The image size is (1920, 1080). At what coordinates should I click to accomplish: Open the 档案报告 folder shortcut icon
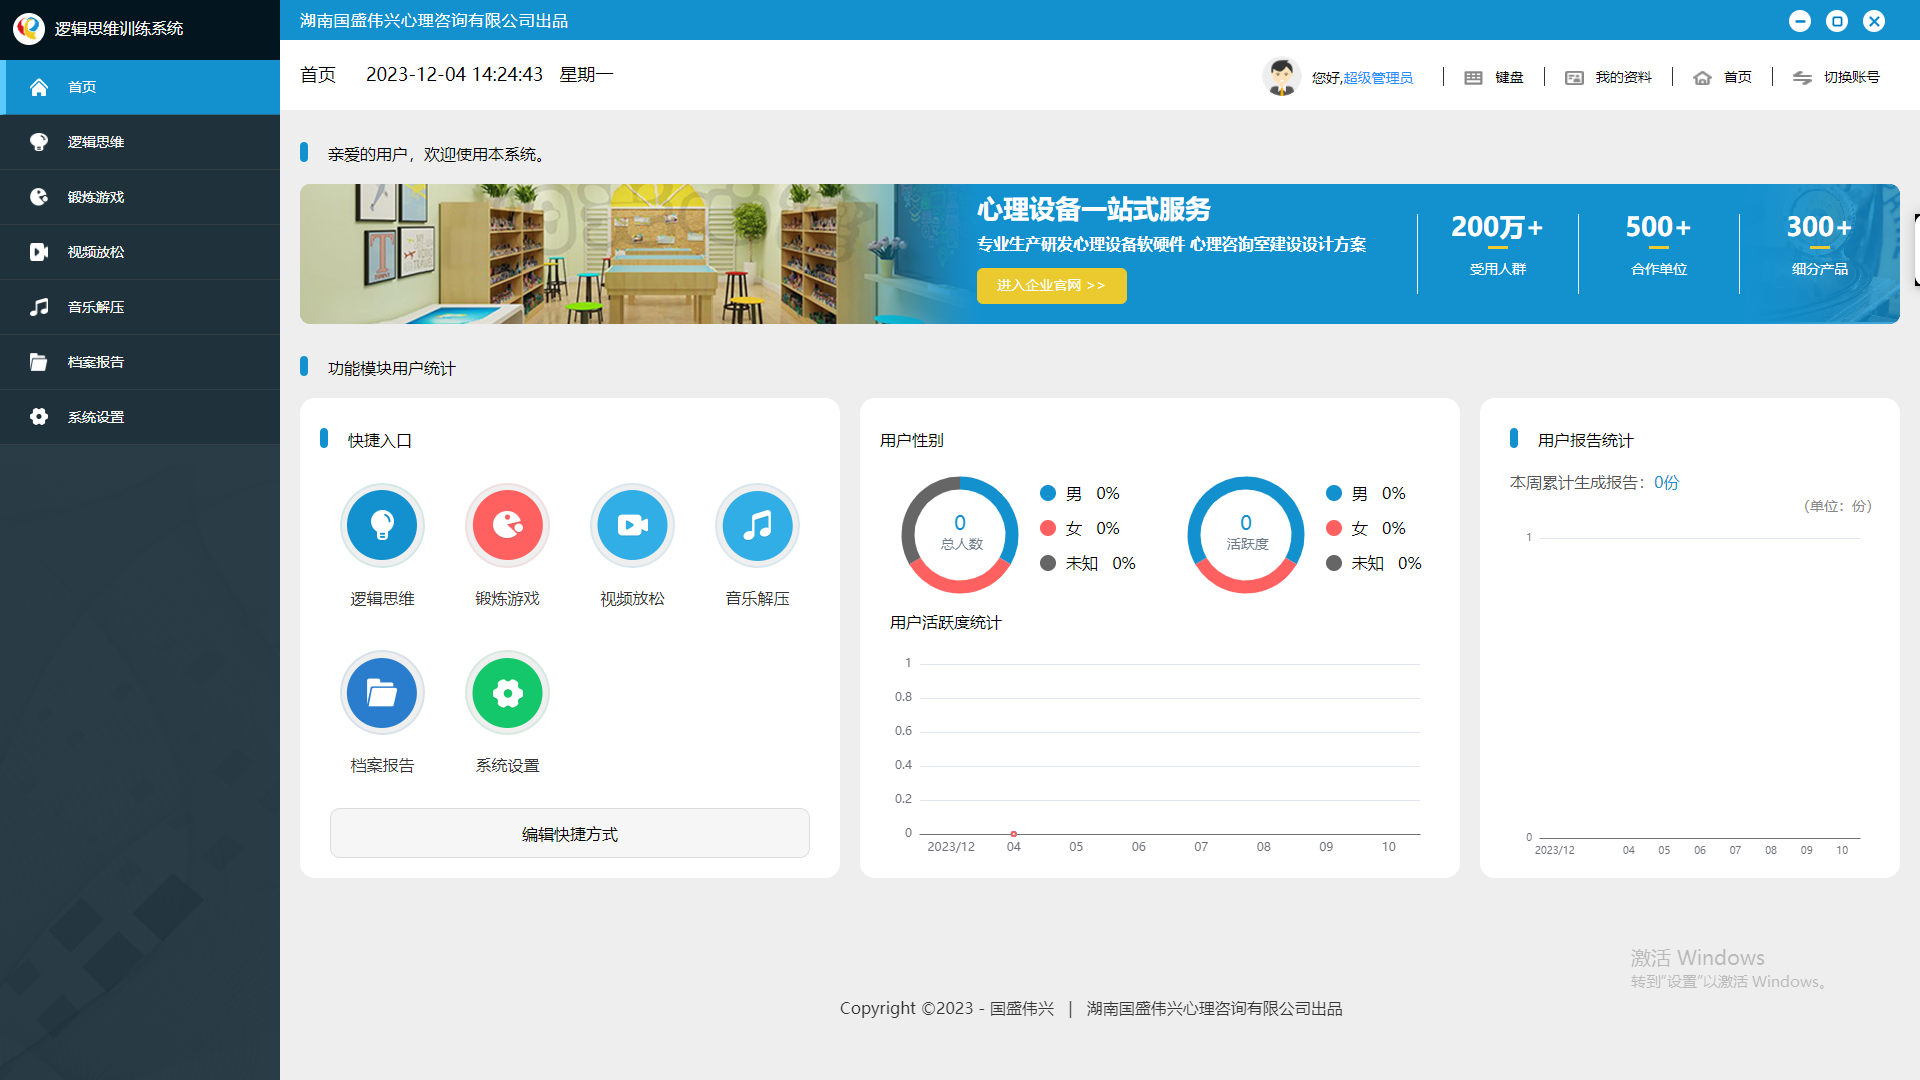click(x=382, y=692)
